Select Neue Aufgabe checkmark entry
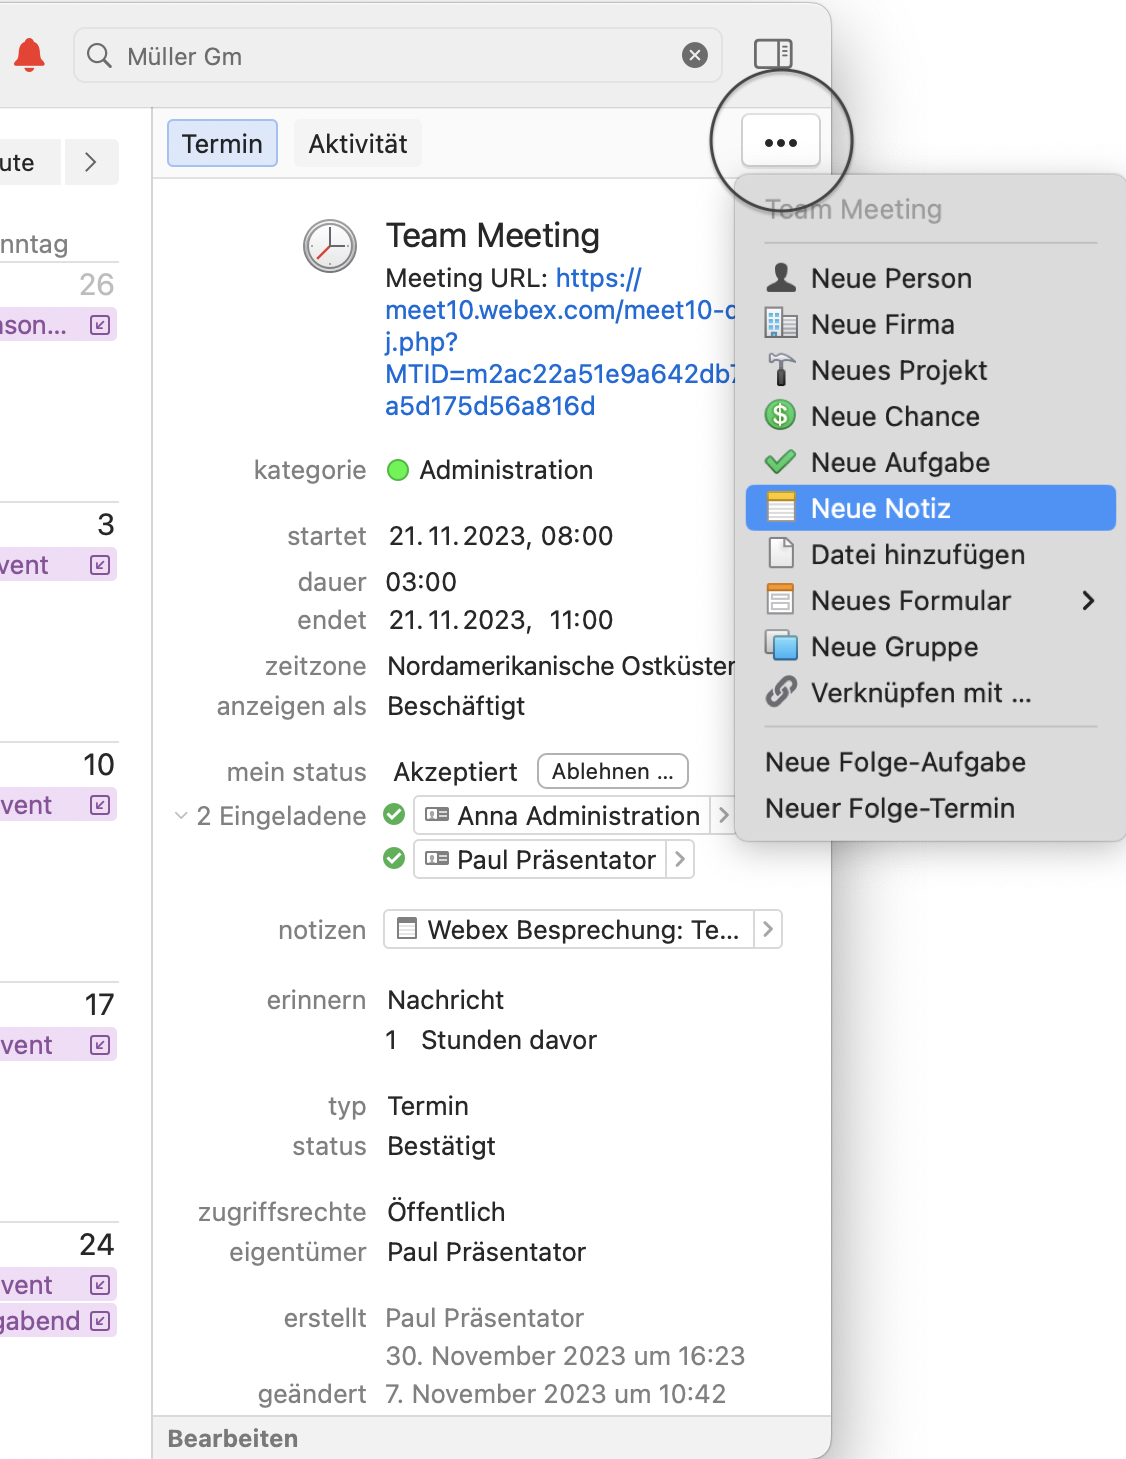The image size is (1126, 1459). pyautogui.click(x=899, y=462)
